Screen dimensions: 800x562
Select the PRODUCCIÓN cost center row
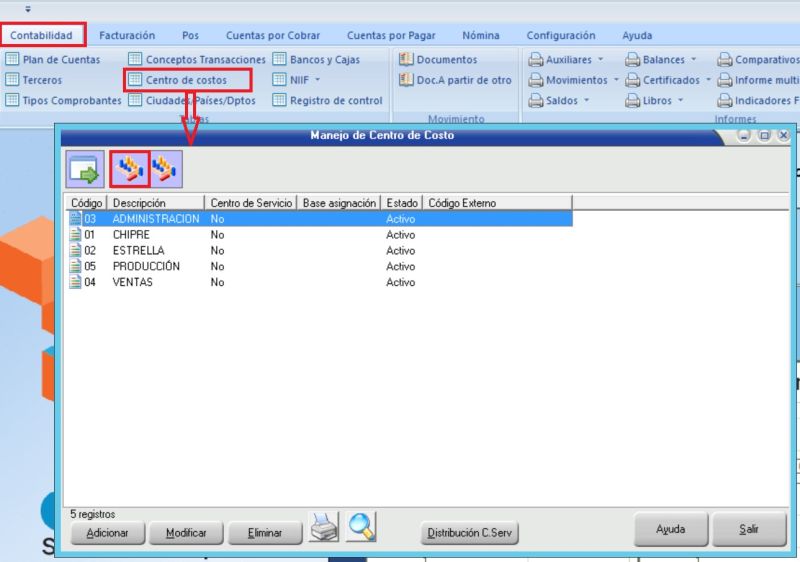click(x=146, y=267)
